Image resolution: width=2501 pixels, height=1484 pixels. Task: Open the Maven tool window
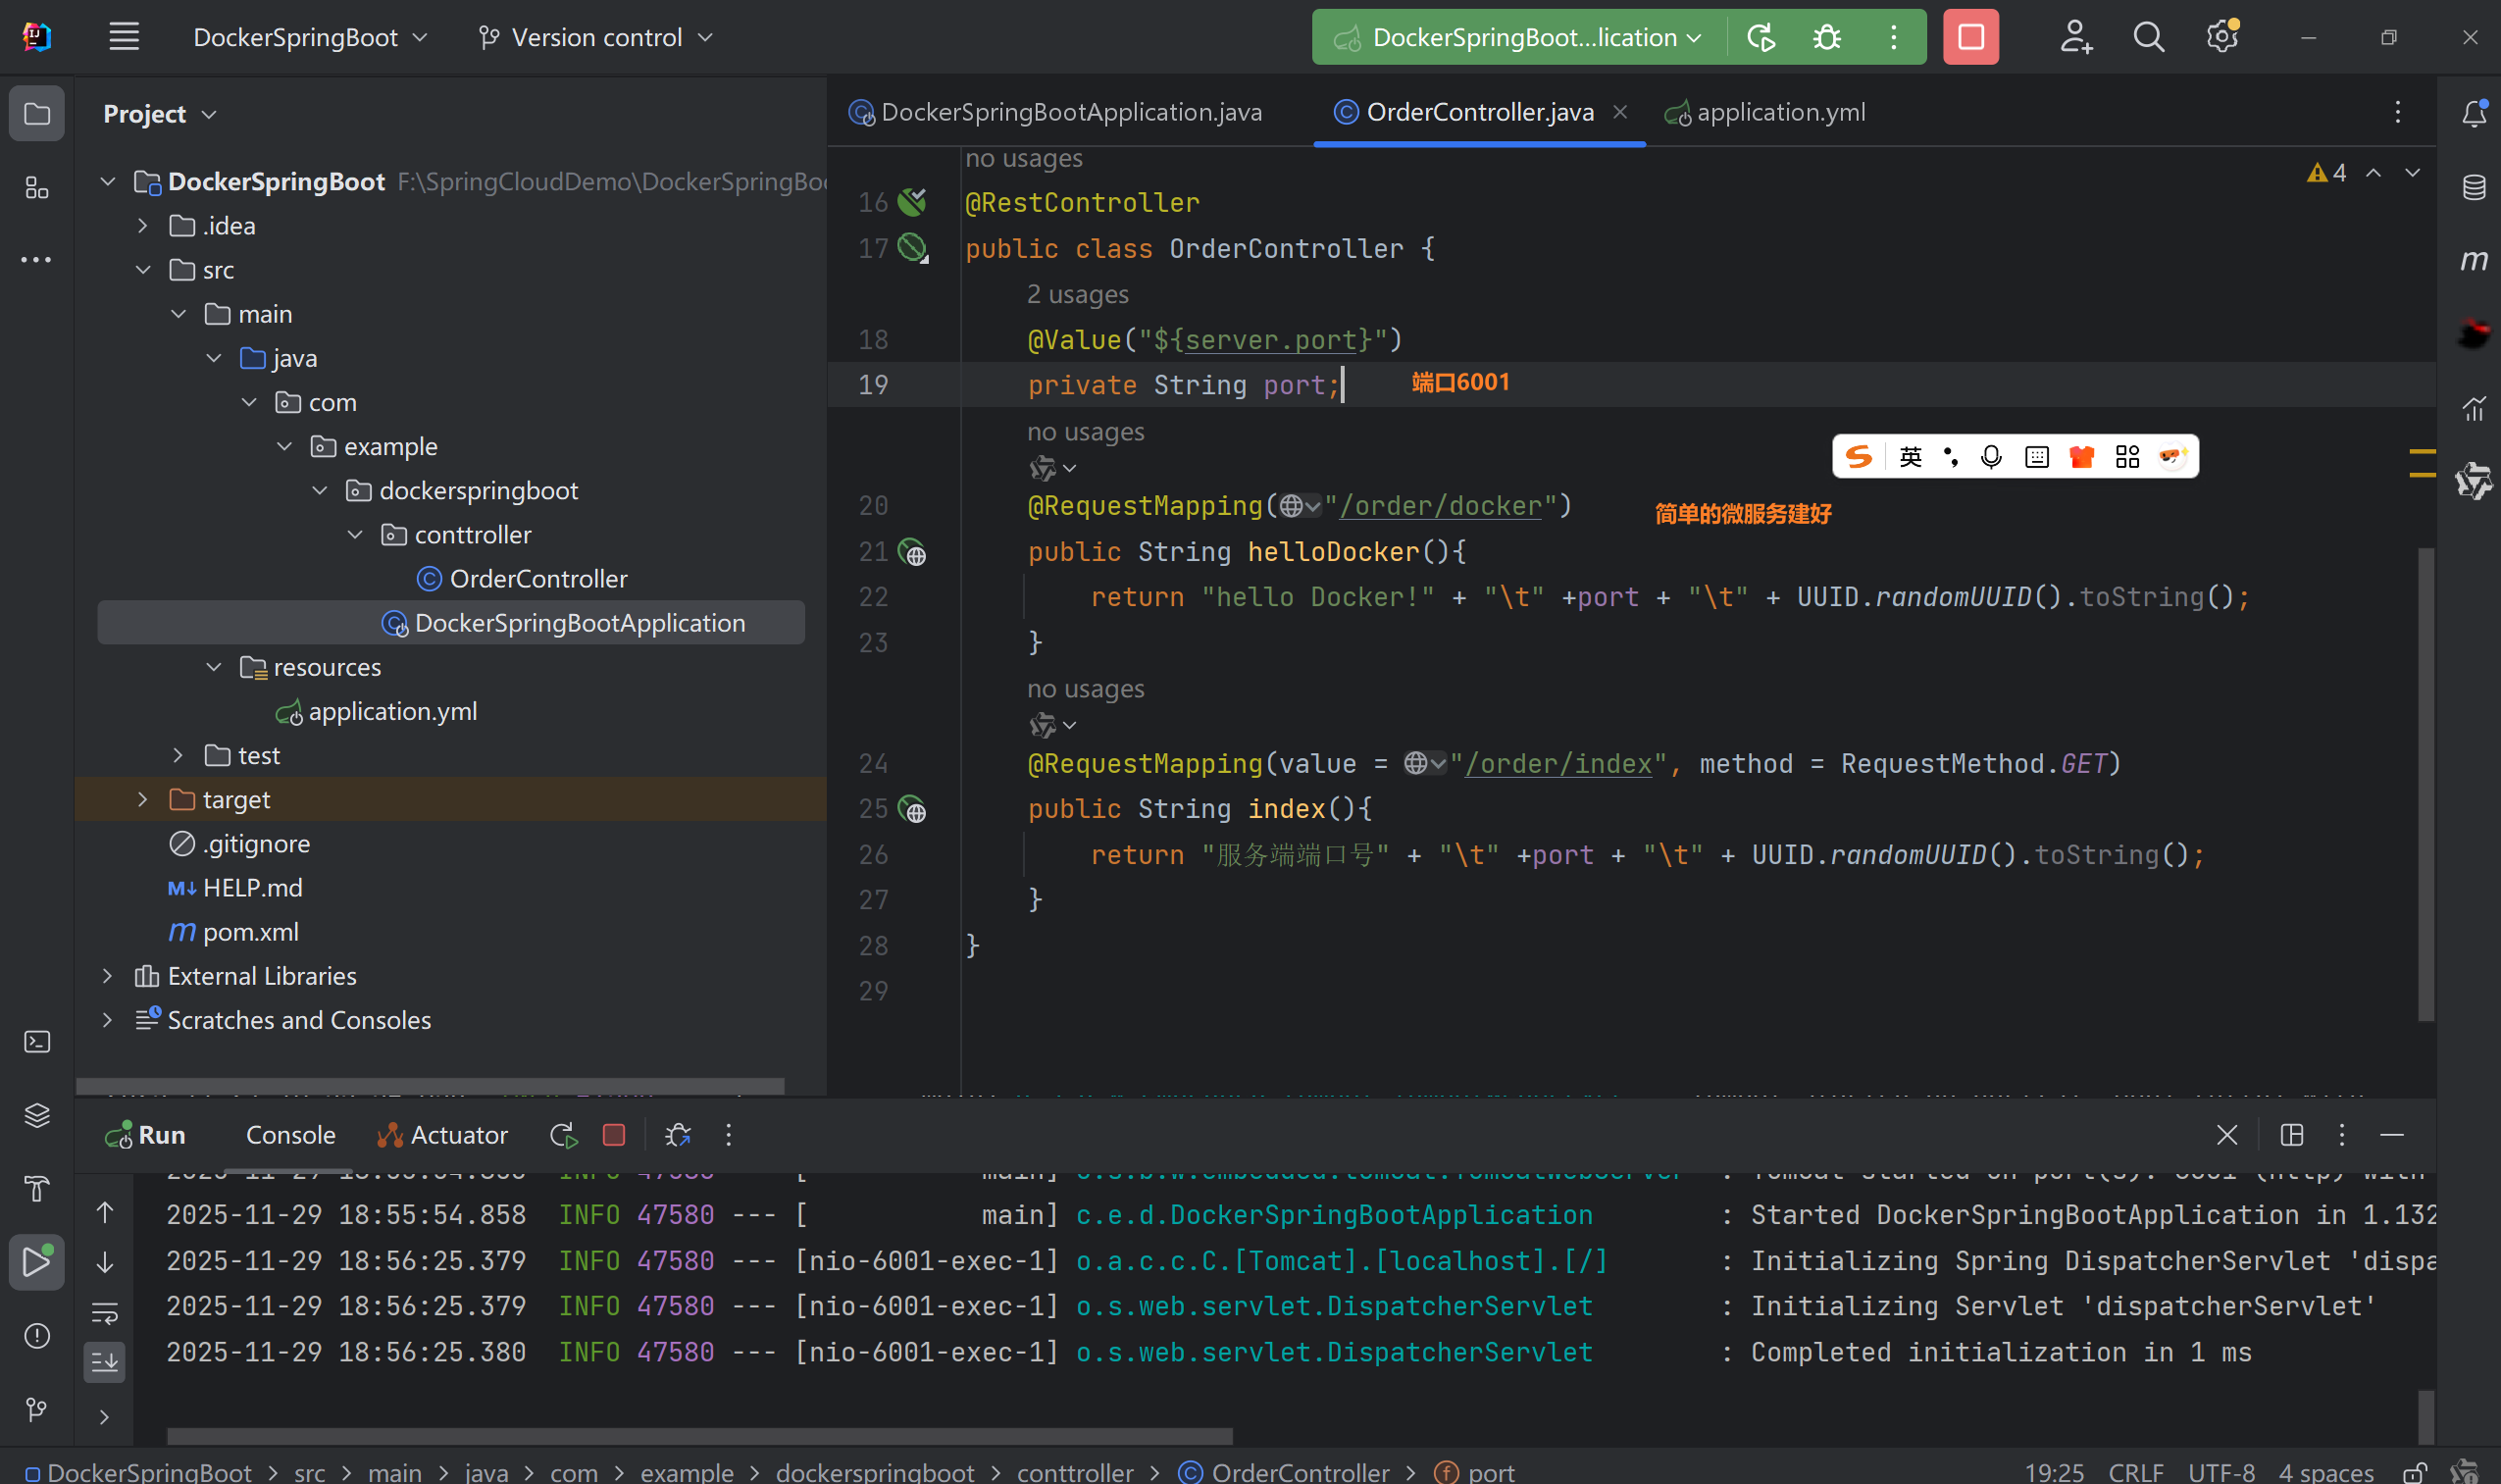click(2473, 260)
